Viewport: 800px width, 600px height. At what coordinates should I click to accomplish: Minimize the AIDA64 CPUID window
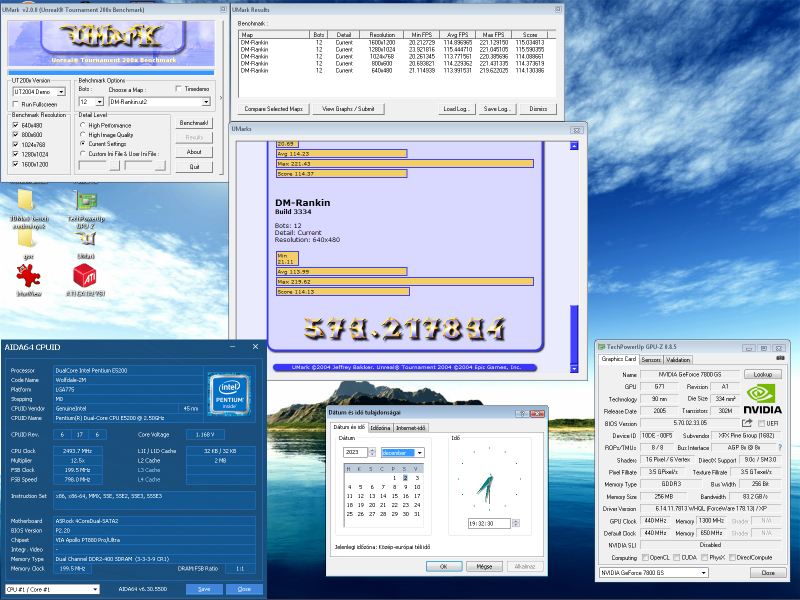[x=233, y=347]
